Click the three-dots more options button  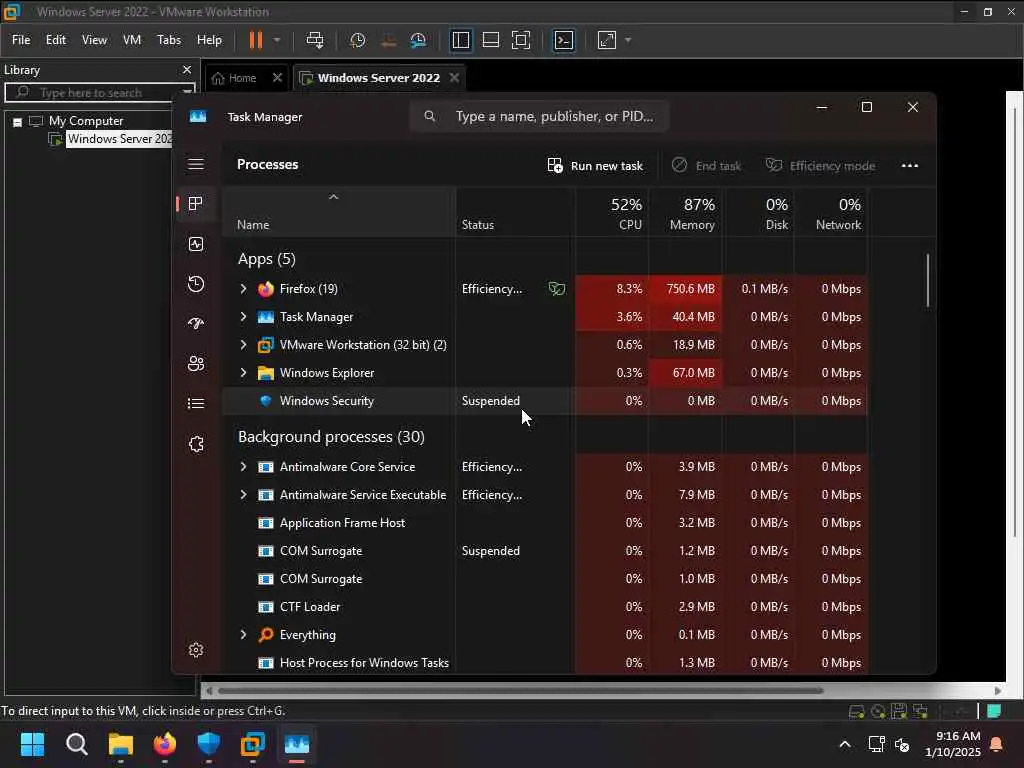tap(910, 166)
